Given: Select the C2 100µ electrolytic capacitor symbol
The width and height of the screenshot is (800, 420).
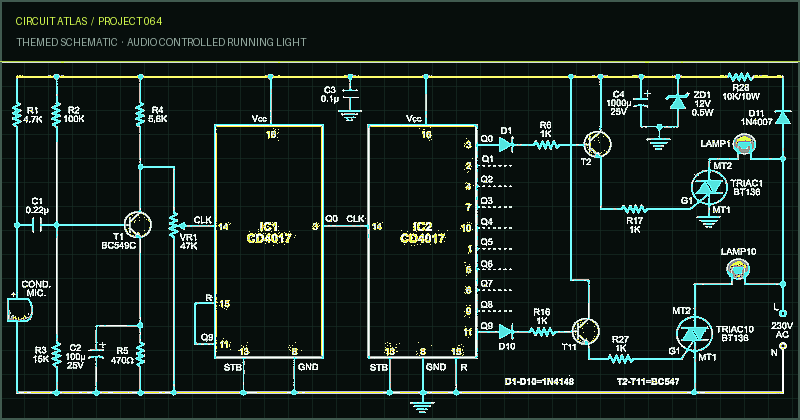Looking at the screenshot, I should pos(96,351).
